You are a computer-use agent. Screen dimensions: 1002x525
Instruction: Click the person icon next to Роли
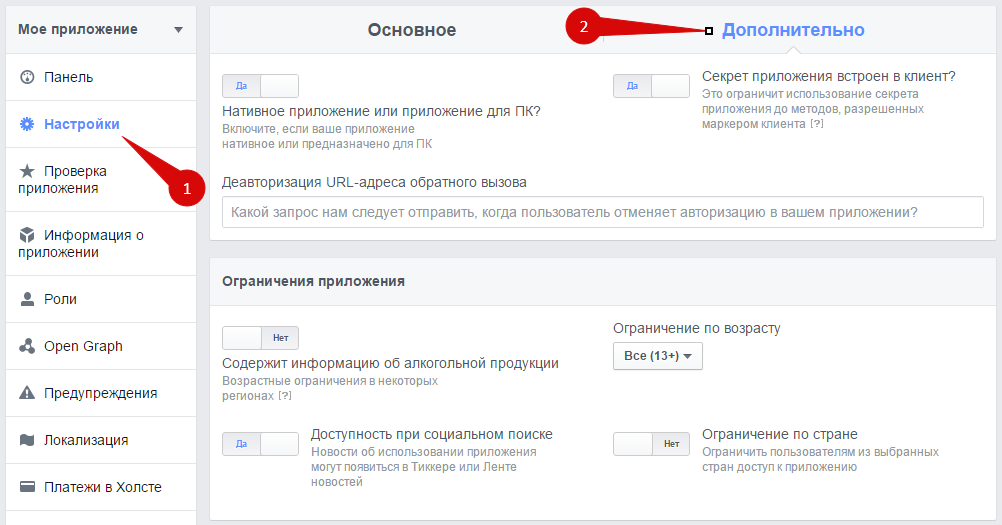click(27, 299)
